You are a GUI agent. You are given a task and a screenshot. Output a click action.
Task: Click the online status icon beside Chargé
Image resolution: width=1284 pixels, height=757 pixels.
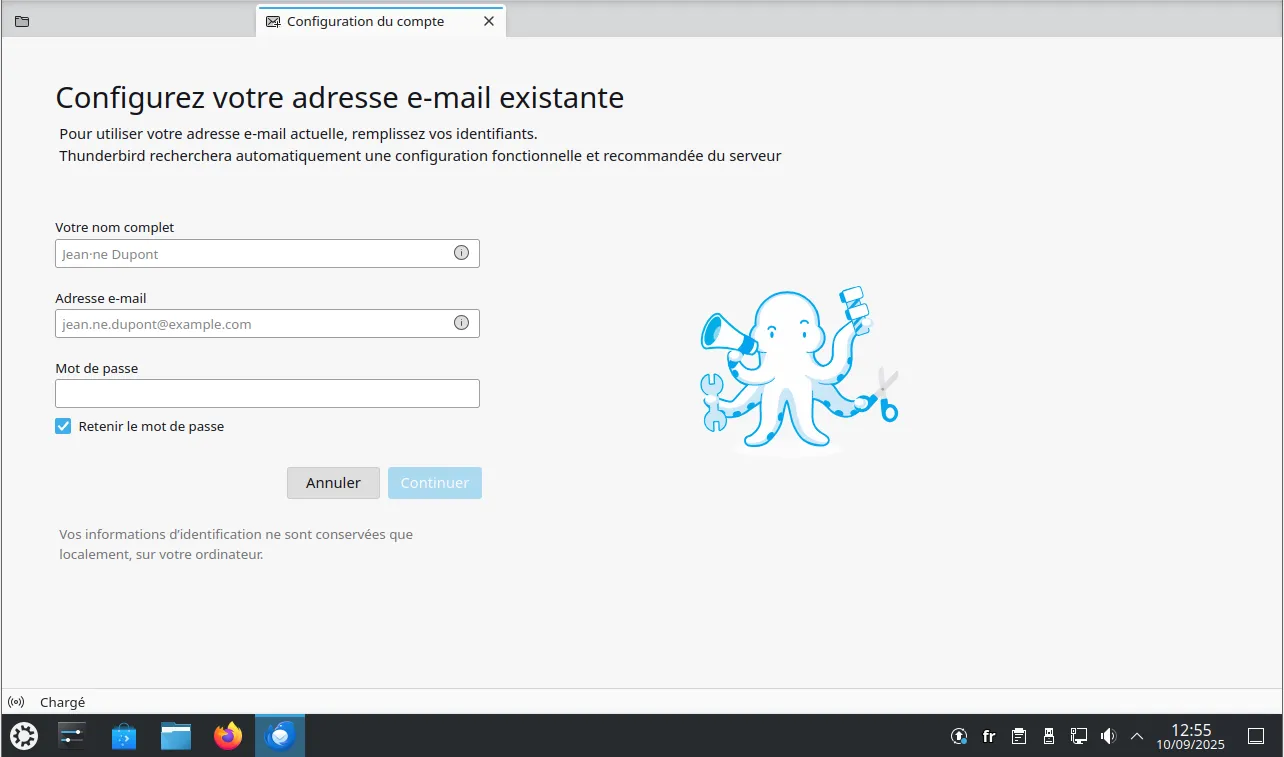(16, 702)
